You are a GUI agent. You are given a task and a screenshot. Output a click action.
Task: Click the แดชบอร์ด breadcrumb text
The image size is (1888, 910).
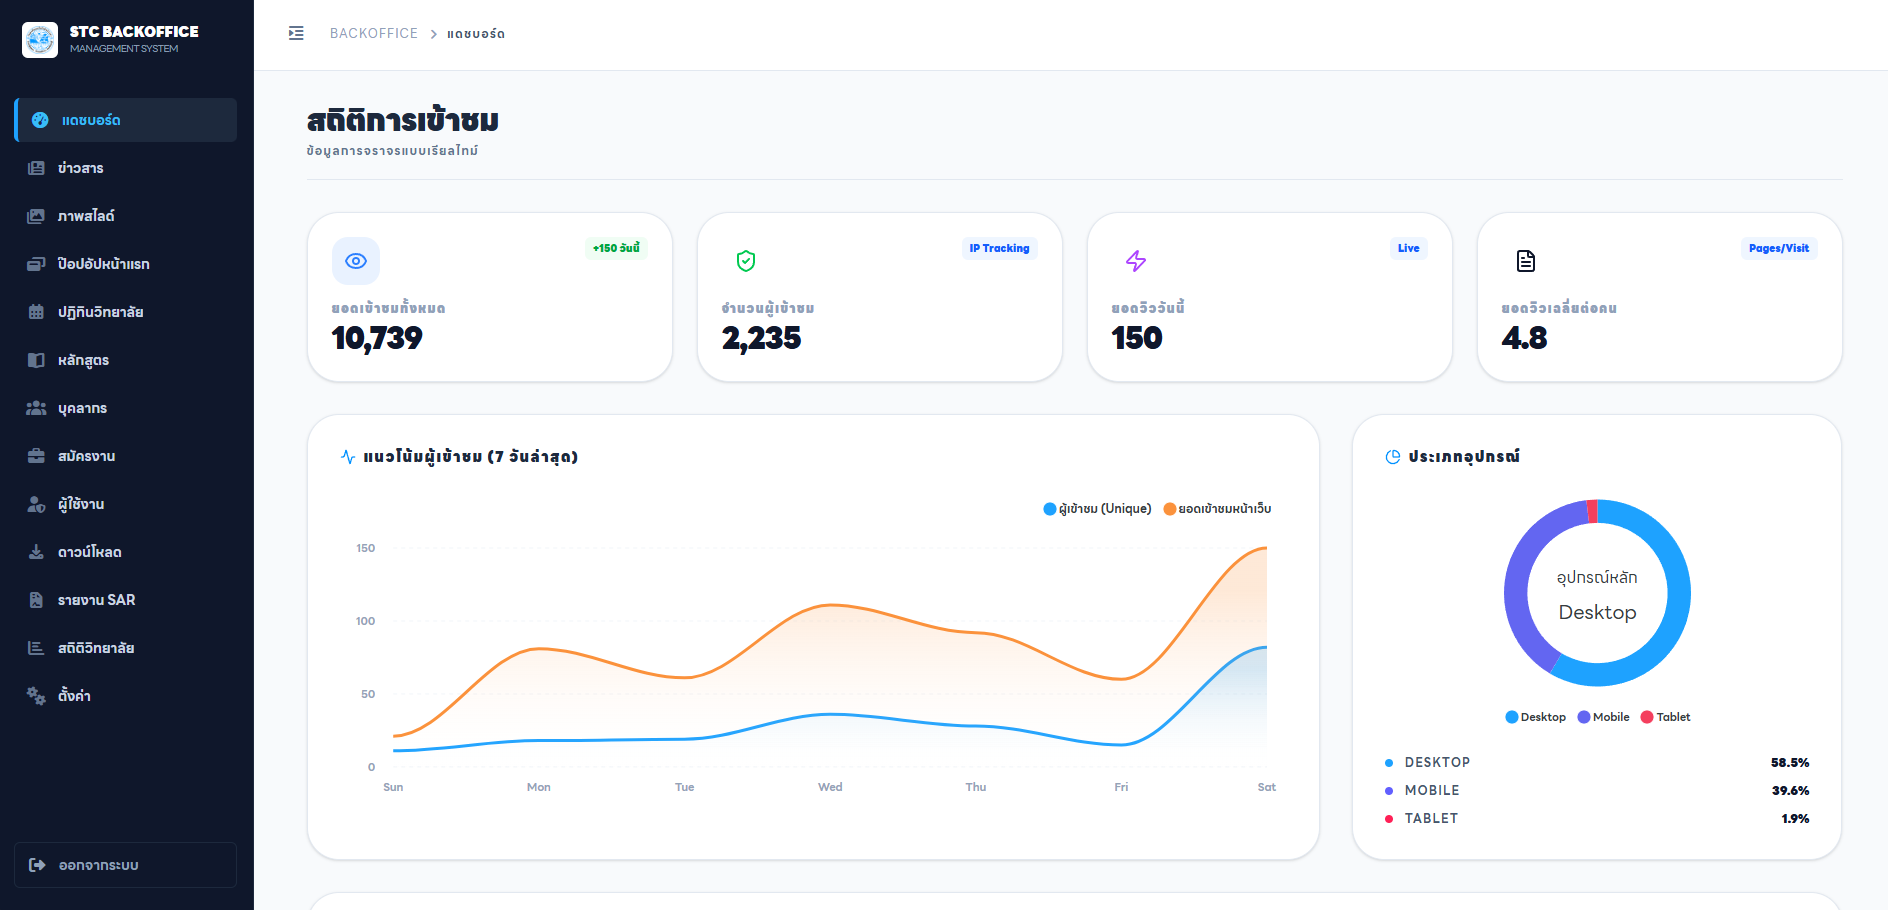(x=476, y=34)
